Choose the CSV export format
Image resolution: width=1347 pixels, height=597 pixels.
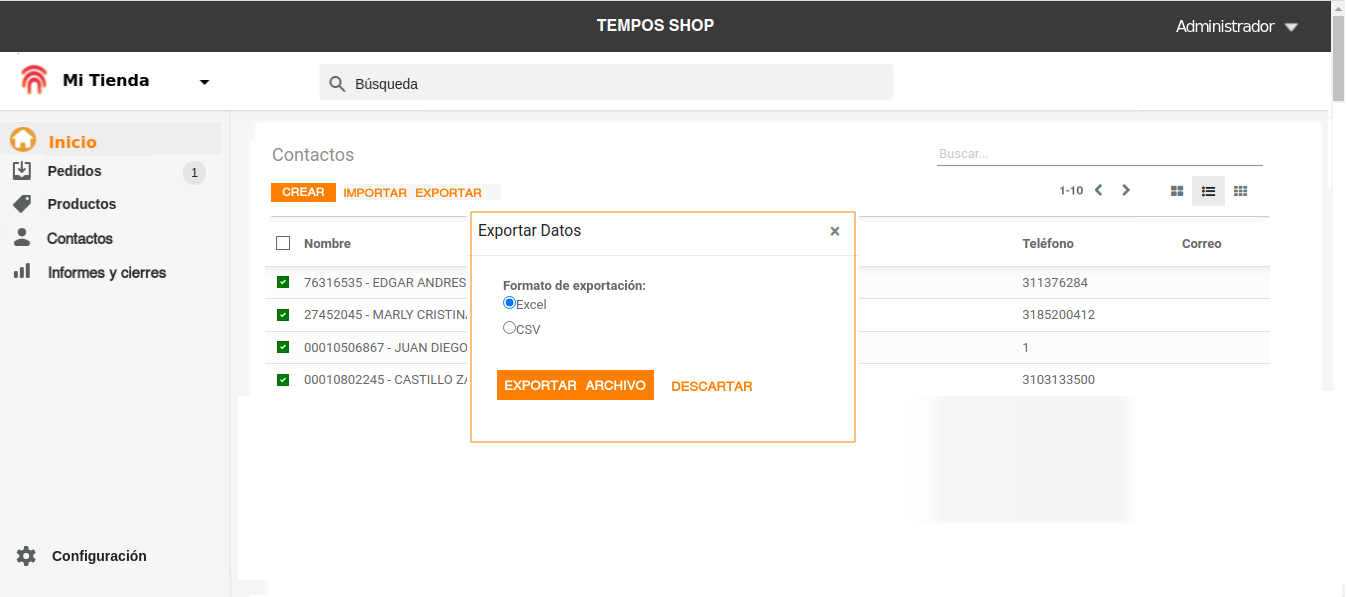tap(510, 327)
